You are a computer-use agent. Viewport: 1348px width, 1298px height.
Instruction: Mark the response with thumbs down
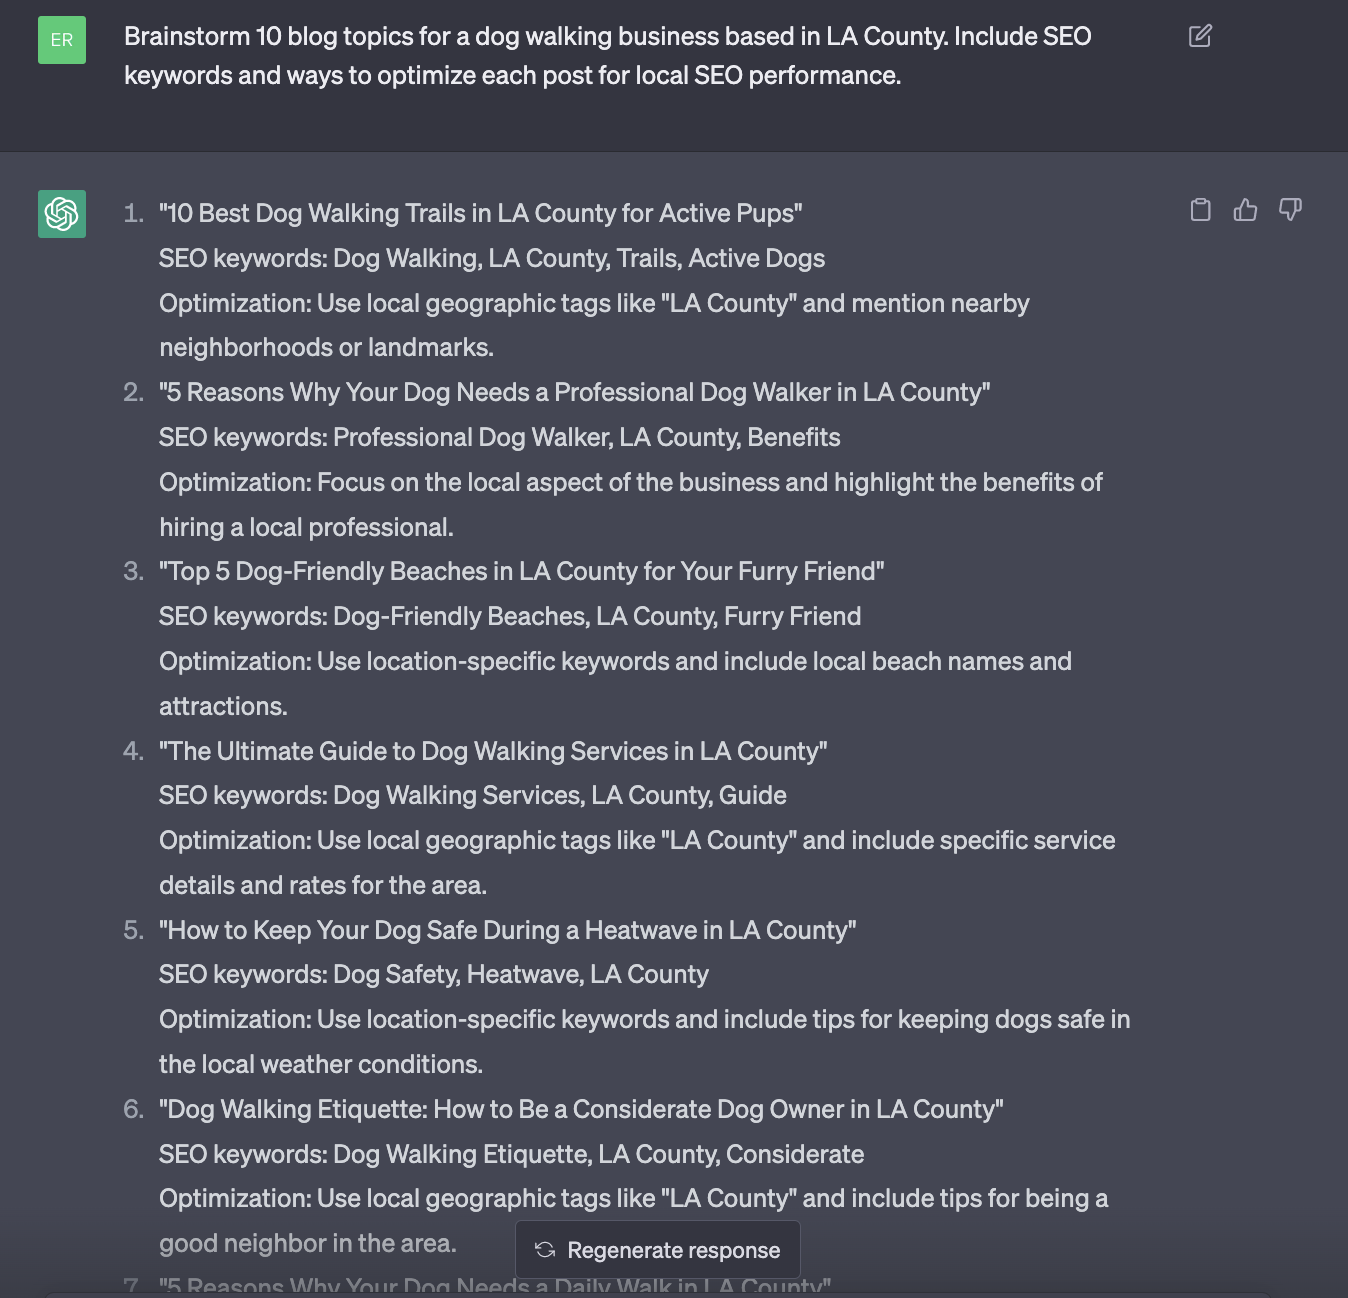click(x=1290, y=209)
